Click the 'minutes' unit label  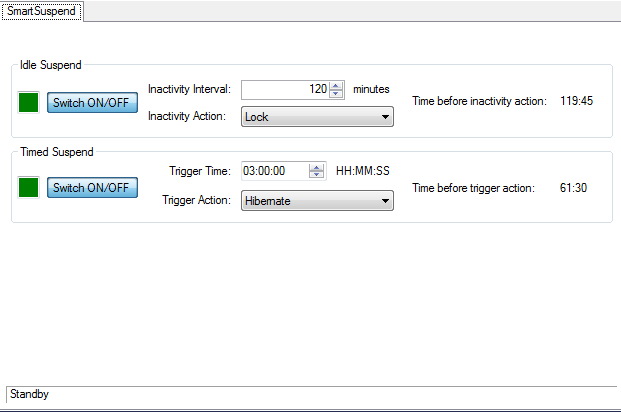pyautogui.click(x=371, y=89)
